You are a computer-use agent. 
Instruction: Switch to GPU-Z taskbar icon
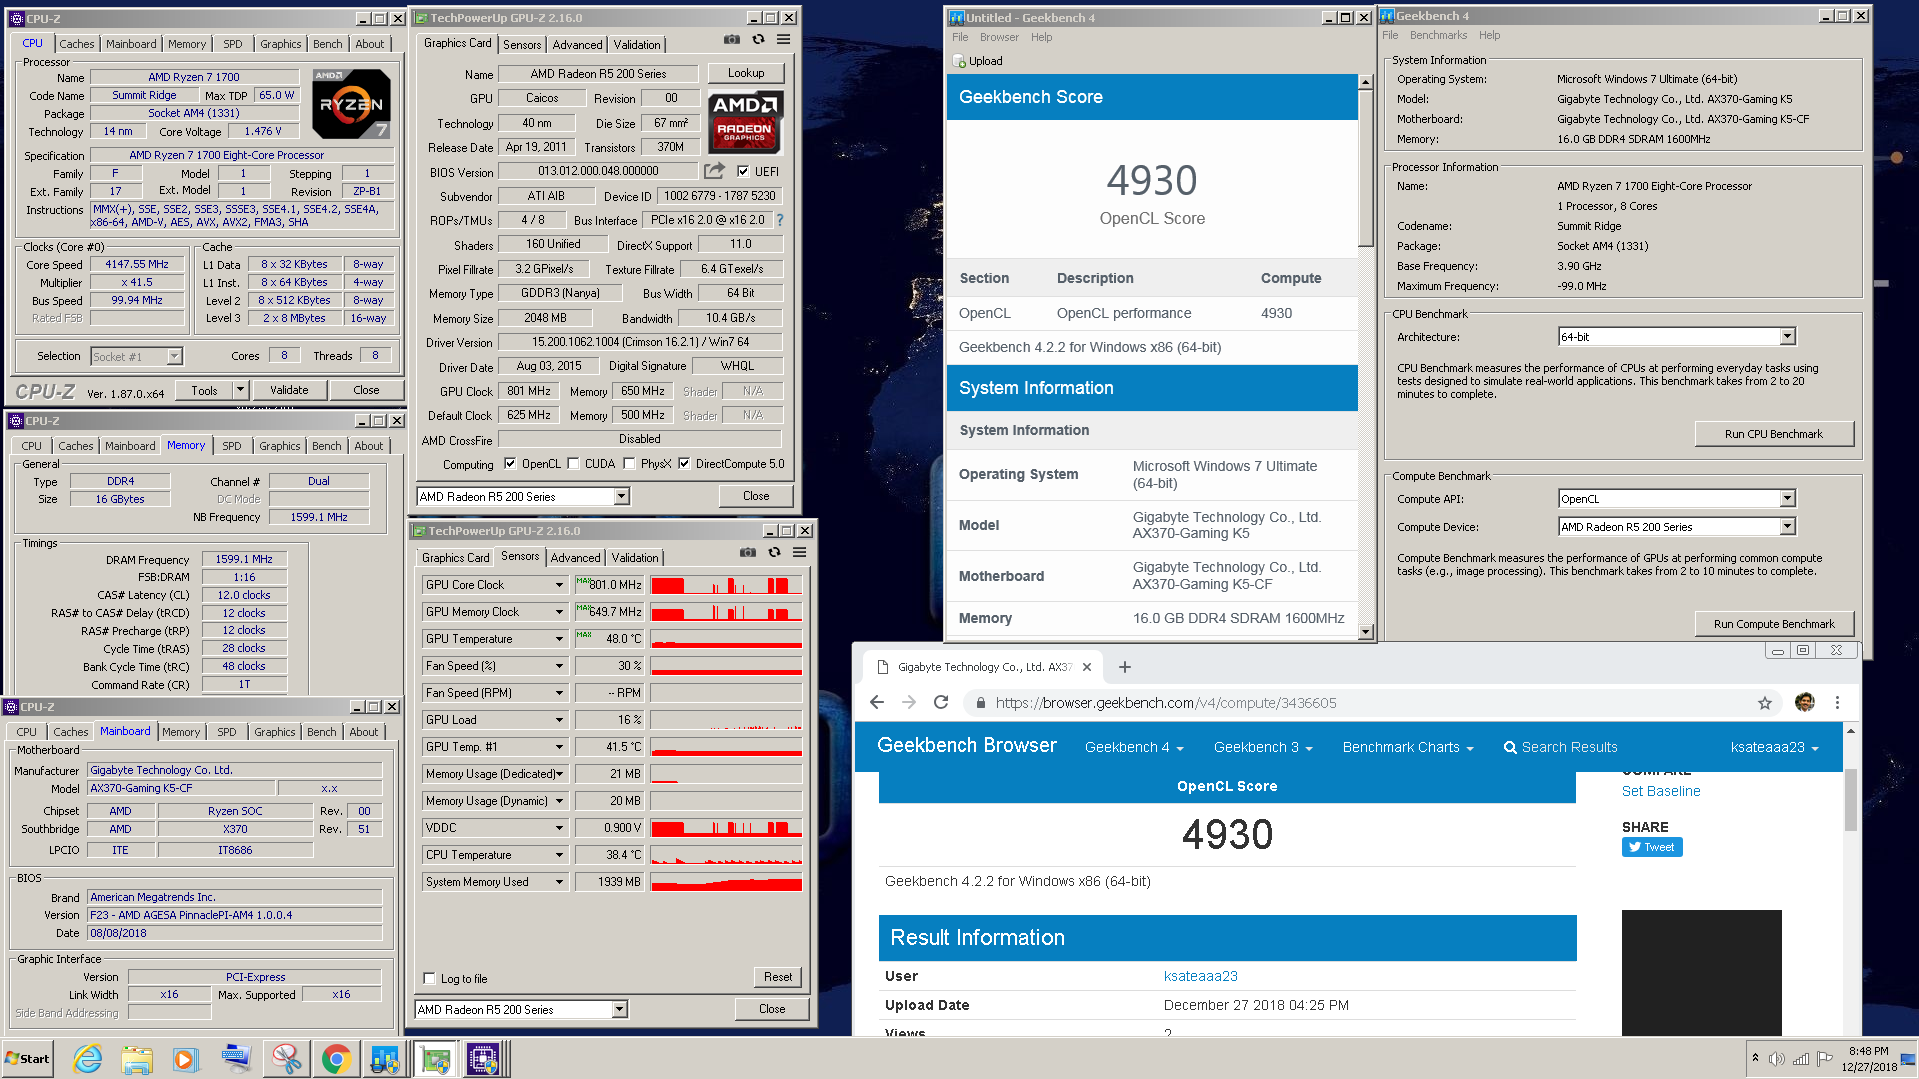(436, 1058)
